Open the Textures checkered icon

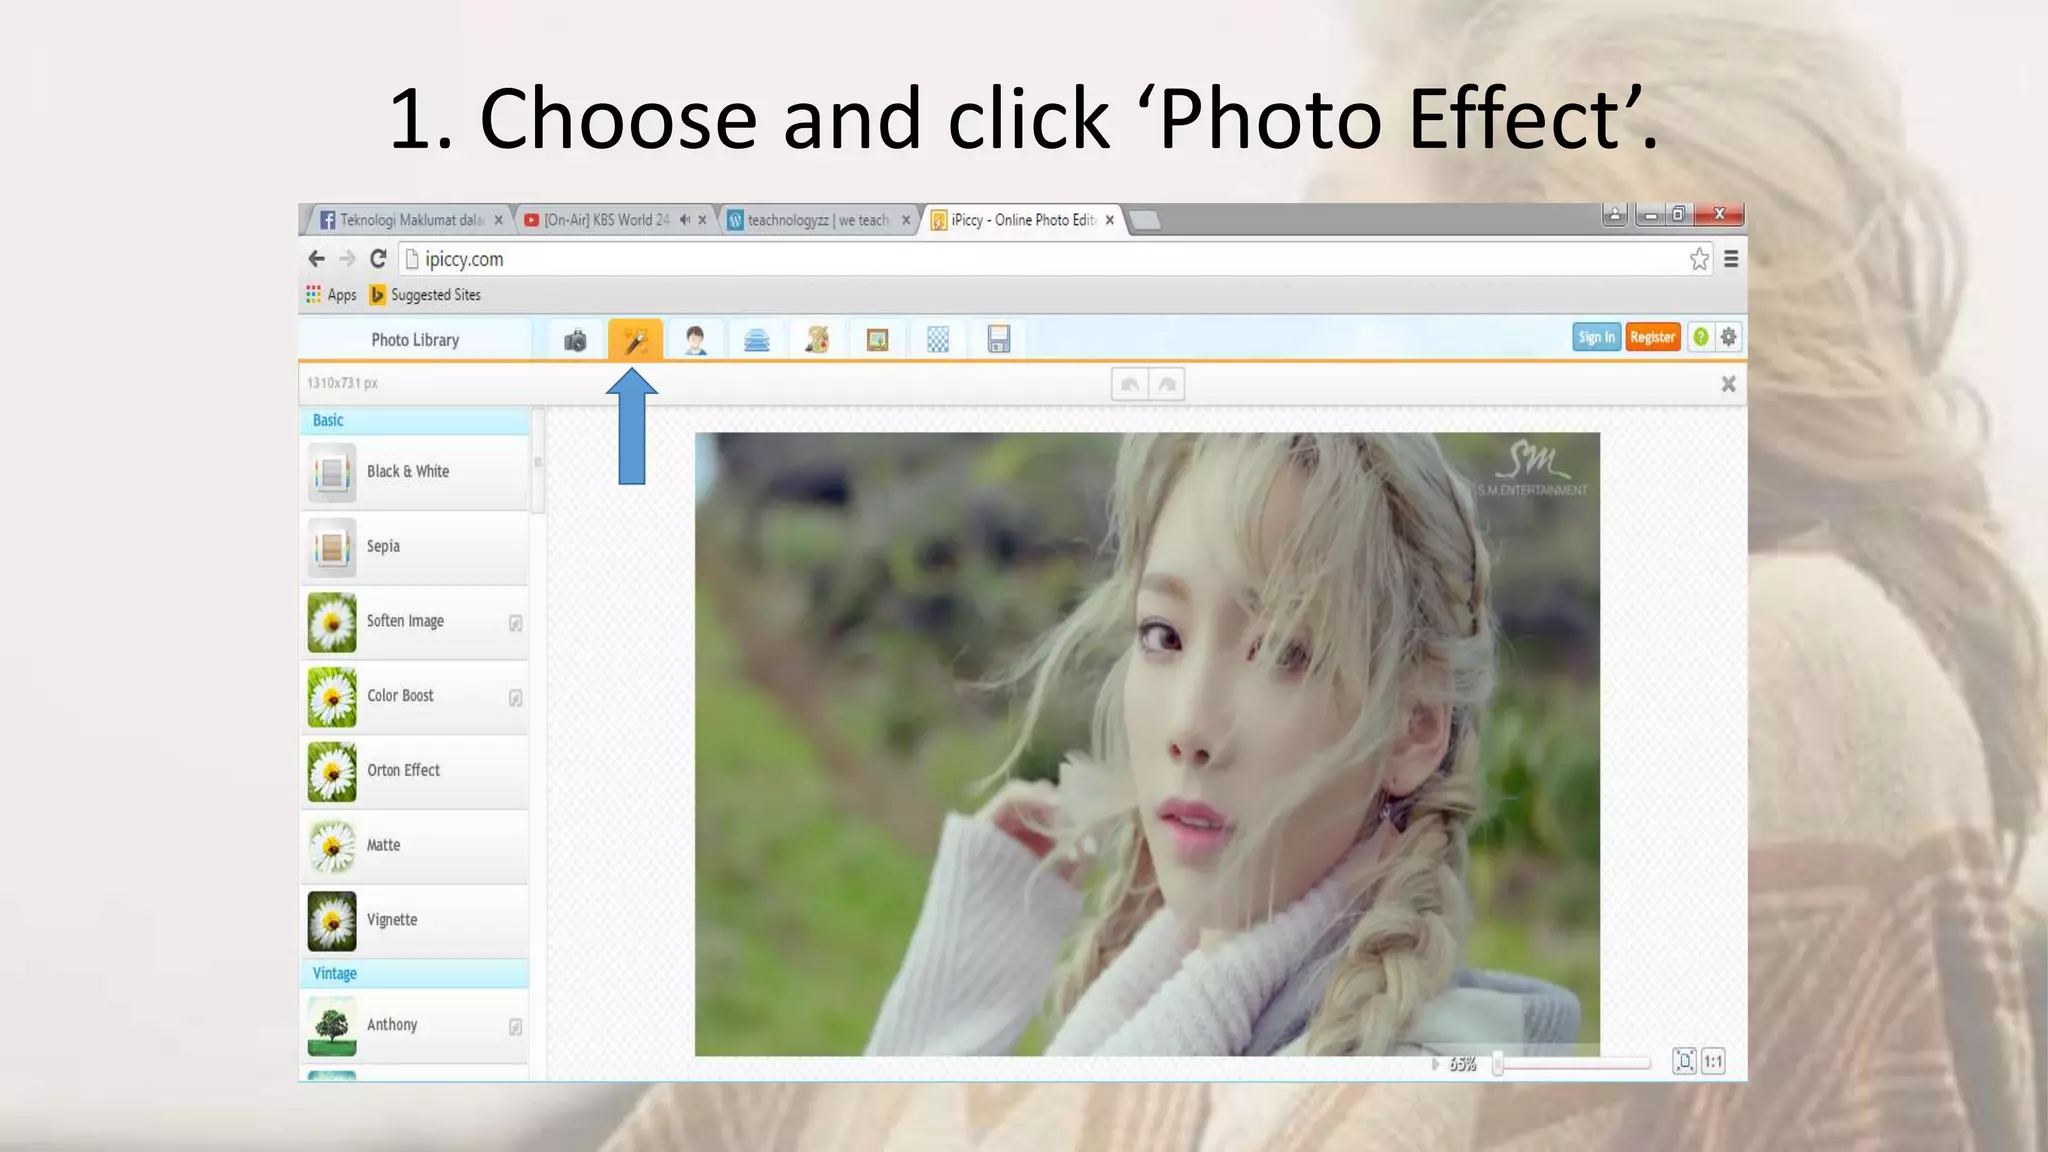coord(937,341)
